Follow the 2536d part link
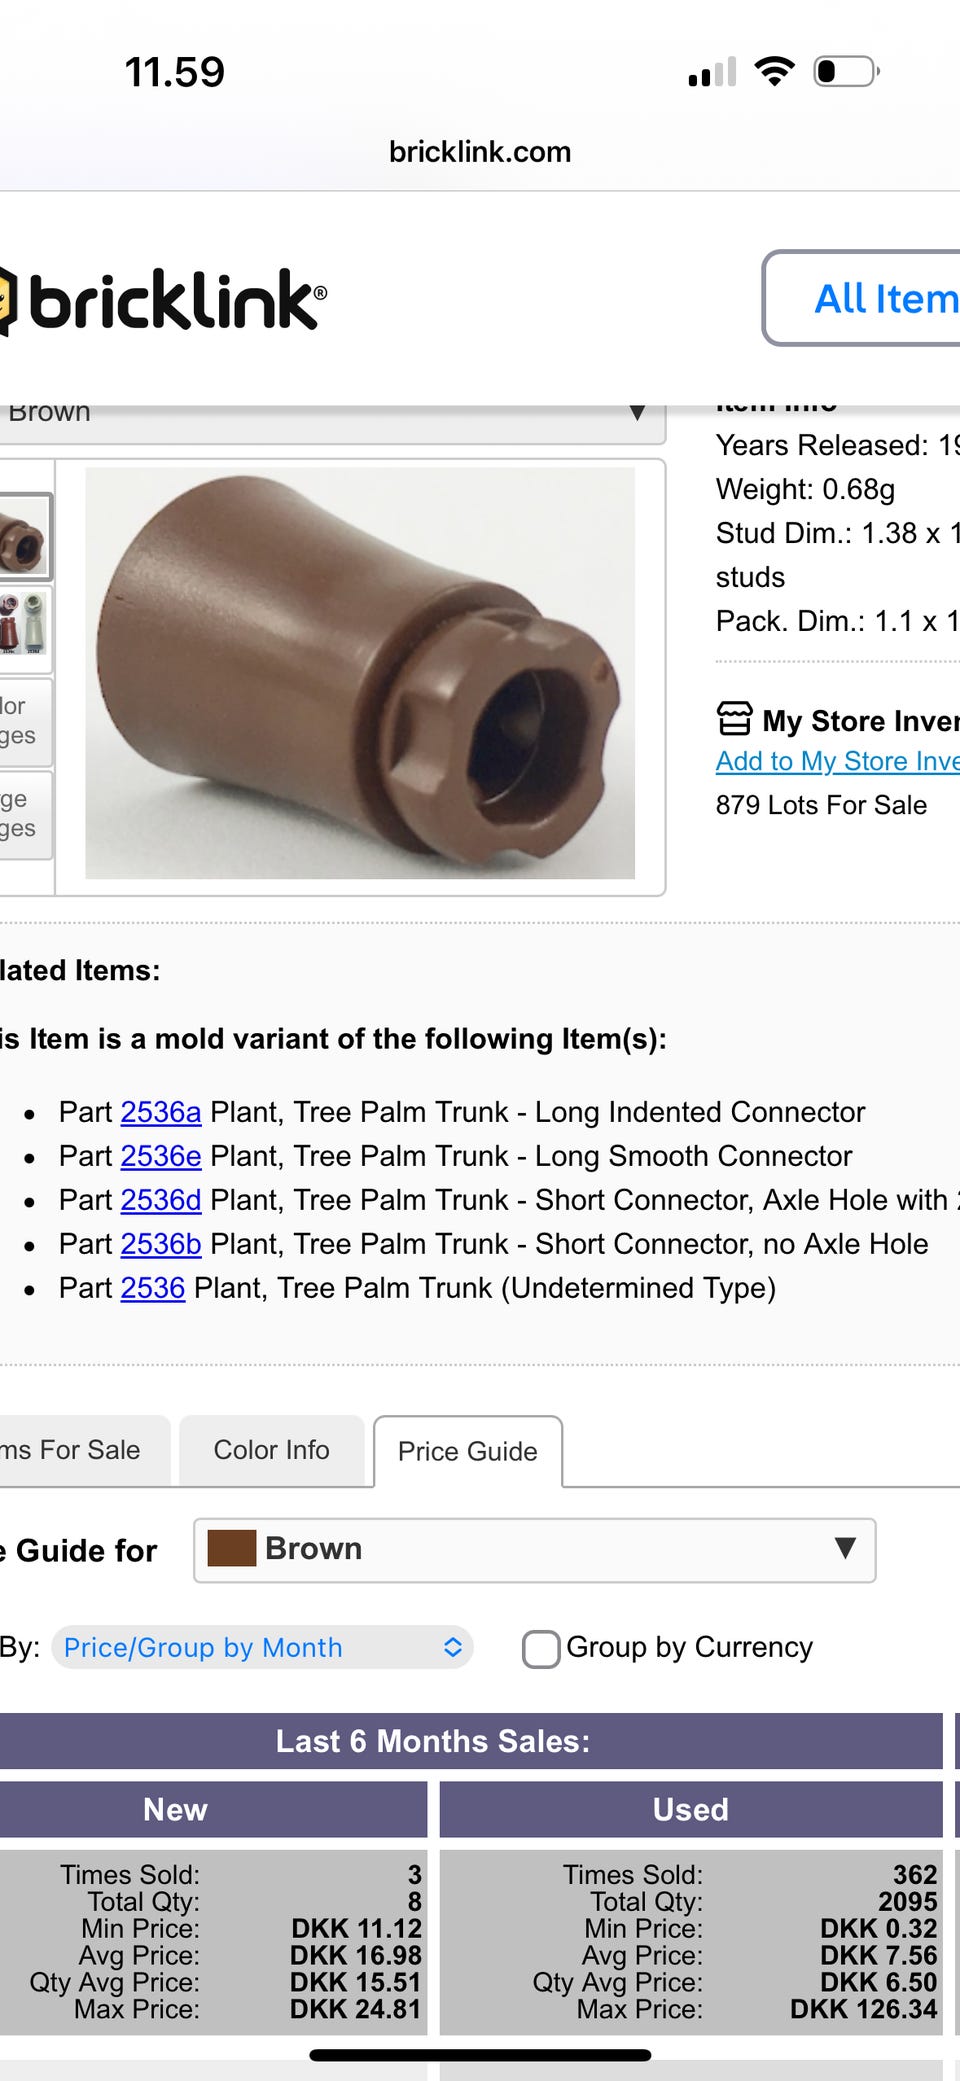The image size is (960, 2081). 160,1200
